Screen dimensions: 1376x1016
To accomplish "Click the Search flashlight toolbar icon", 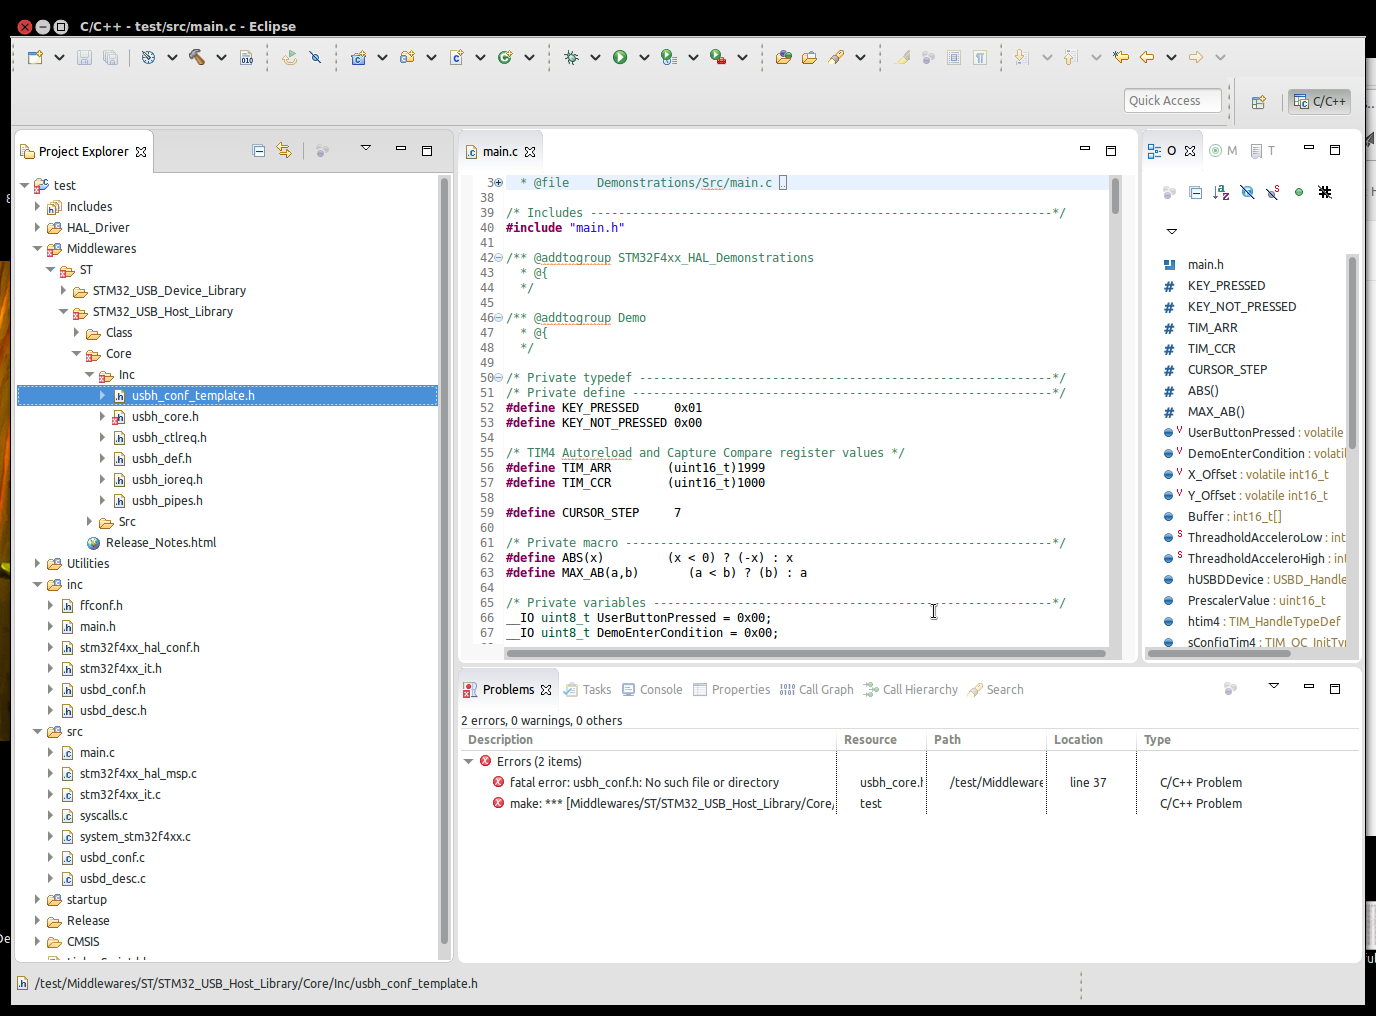I will [x=836, y=57].
